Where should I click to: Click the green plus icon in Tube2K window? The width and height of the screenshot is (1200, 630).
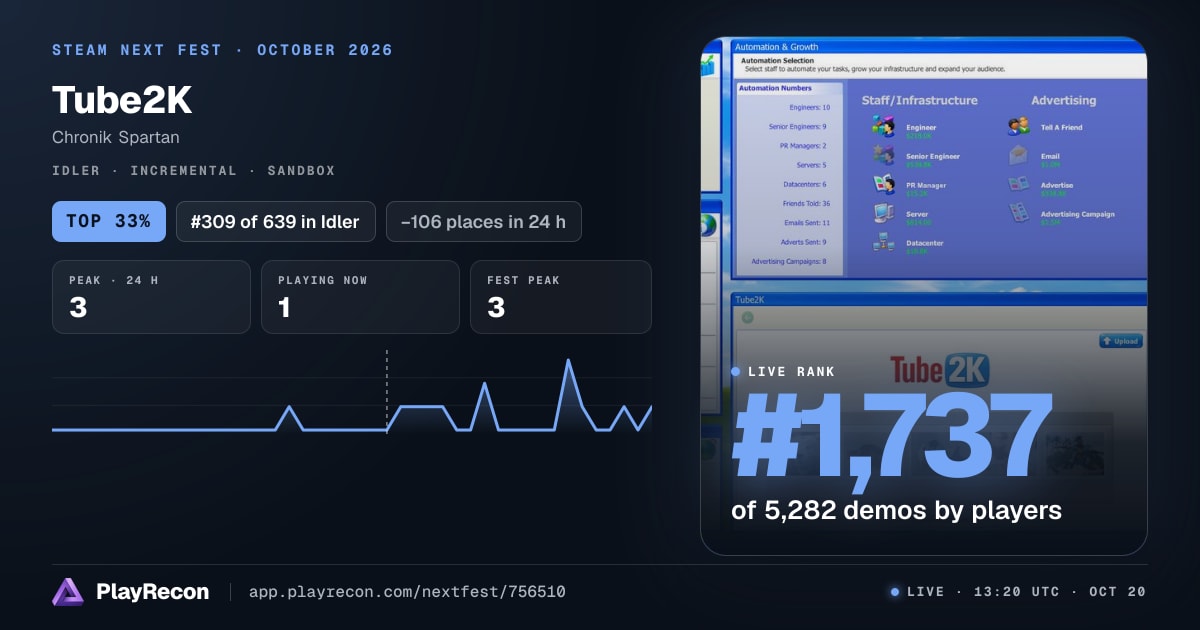[x=747, y=318]
